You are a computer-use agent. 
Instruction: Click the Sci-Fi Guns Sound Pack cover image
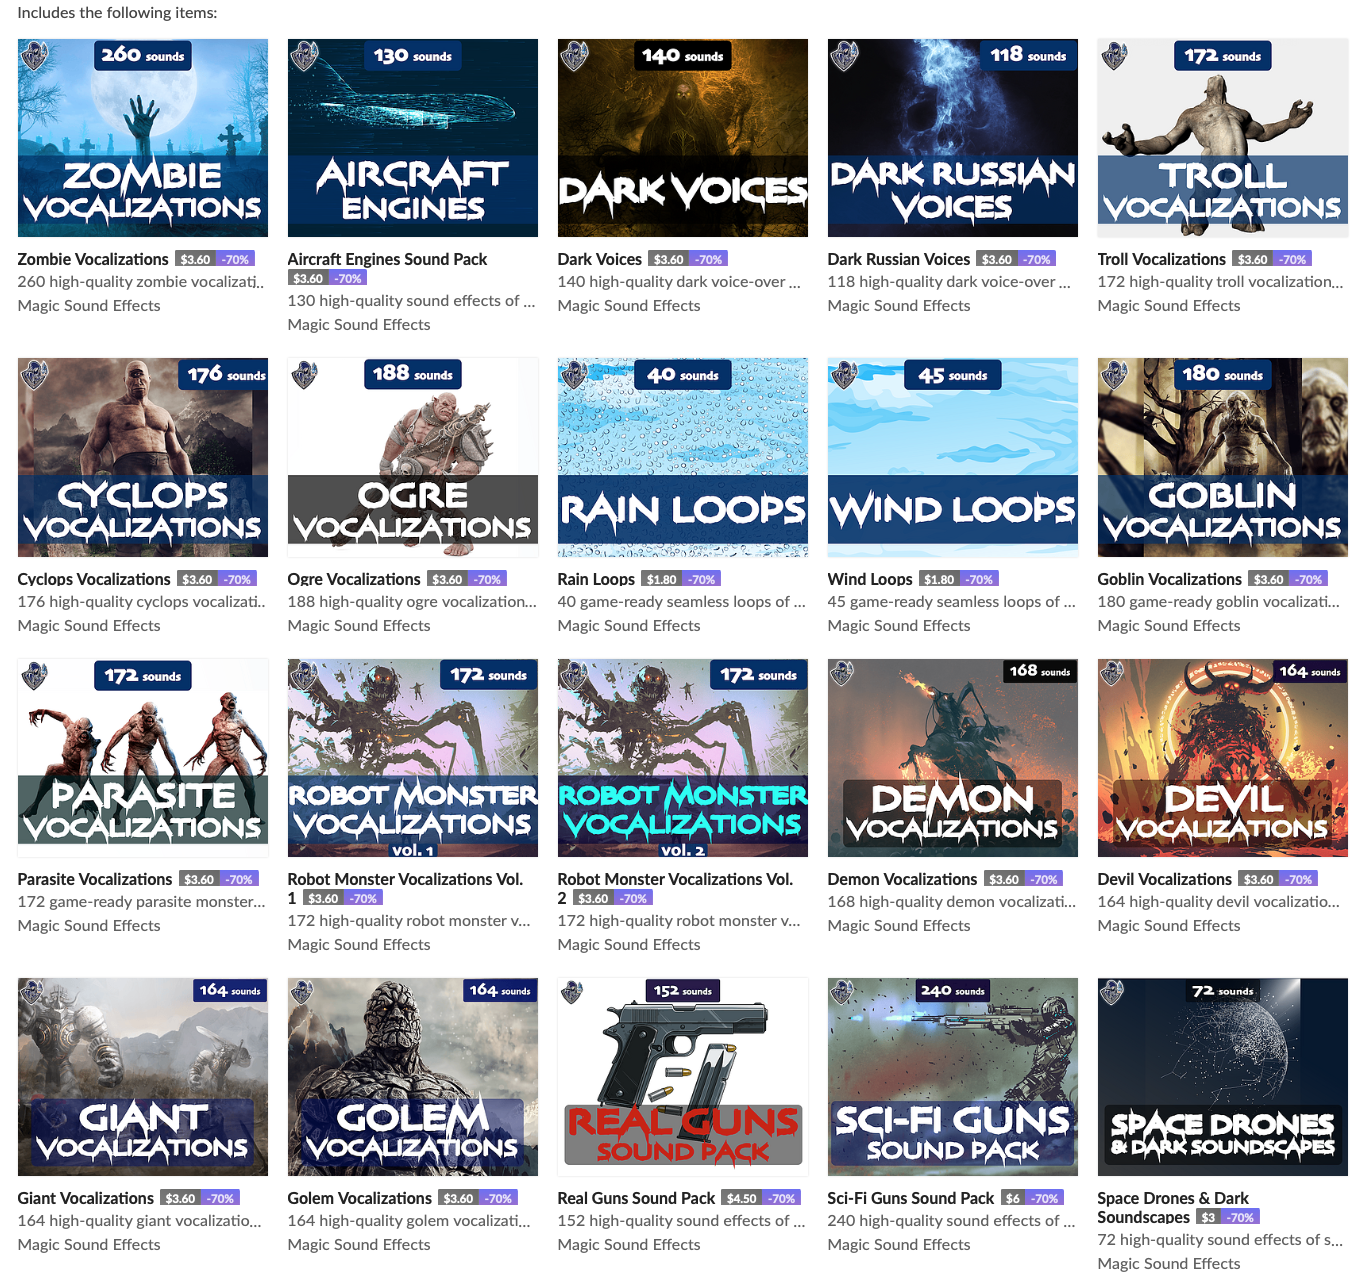(x=953, y=1077)
